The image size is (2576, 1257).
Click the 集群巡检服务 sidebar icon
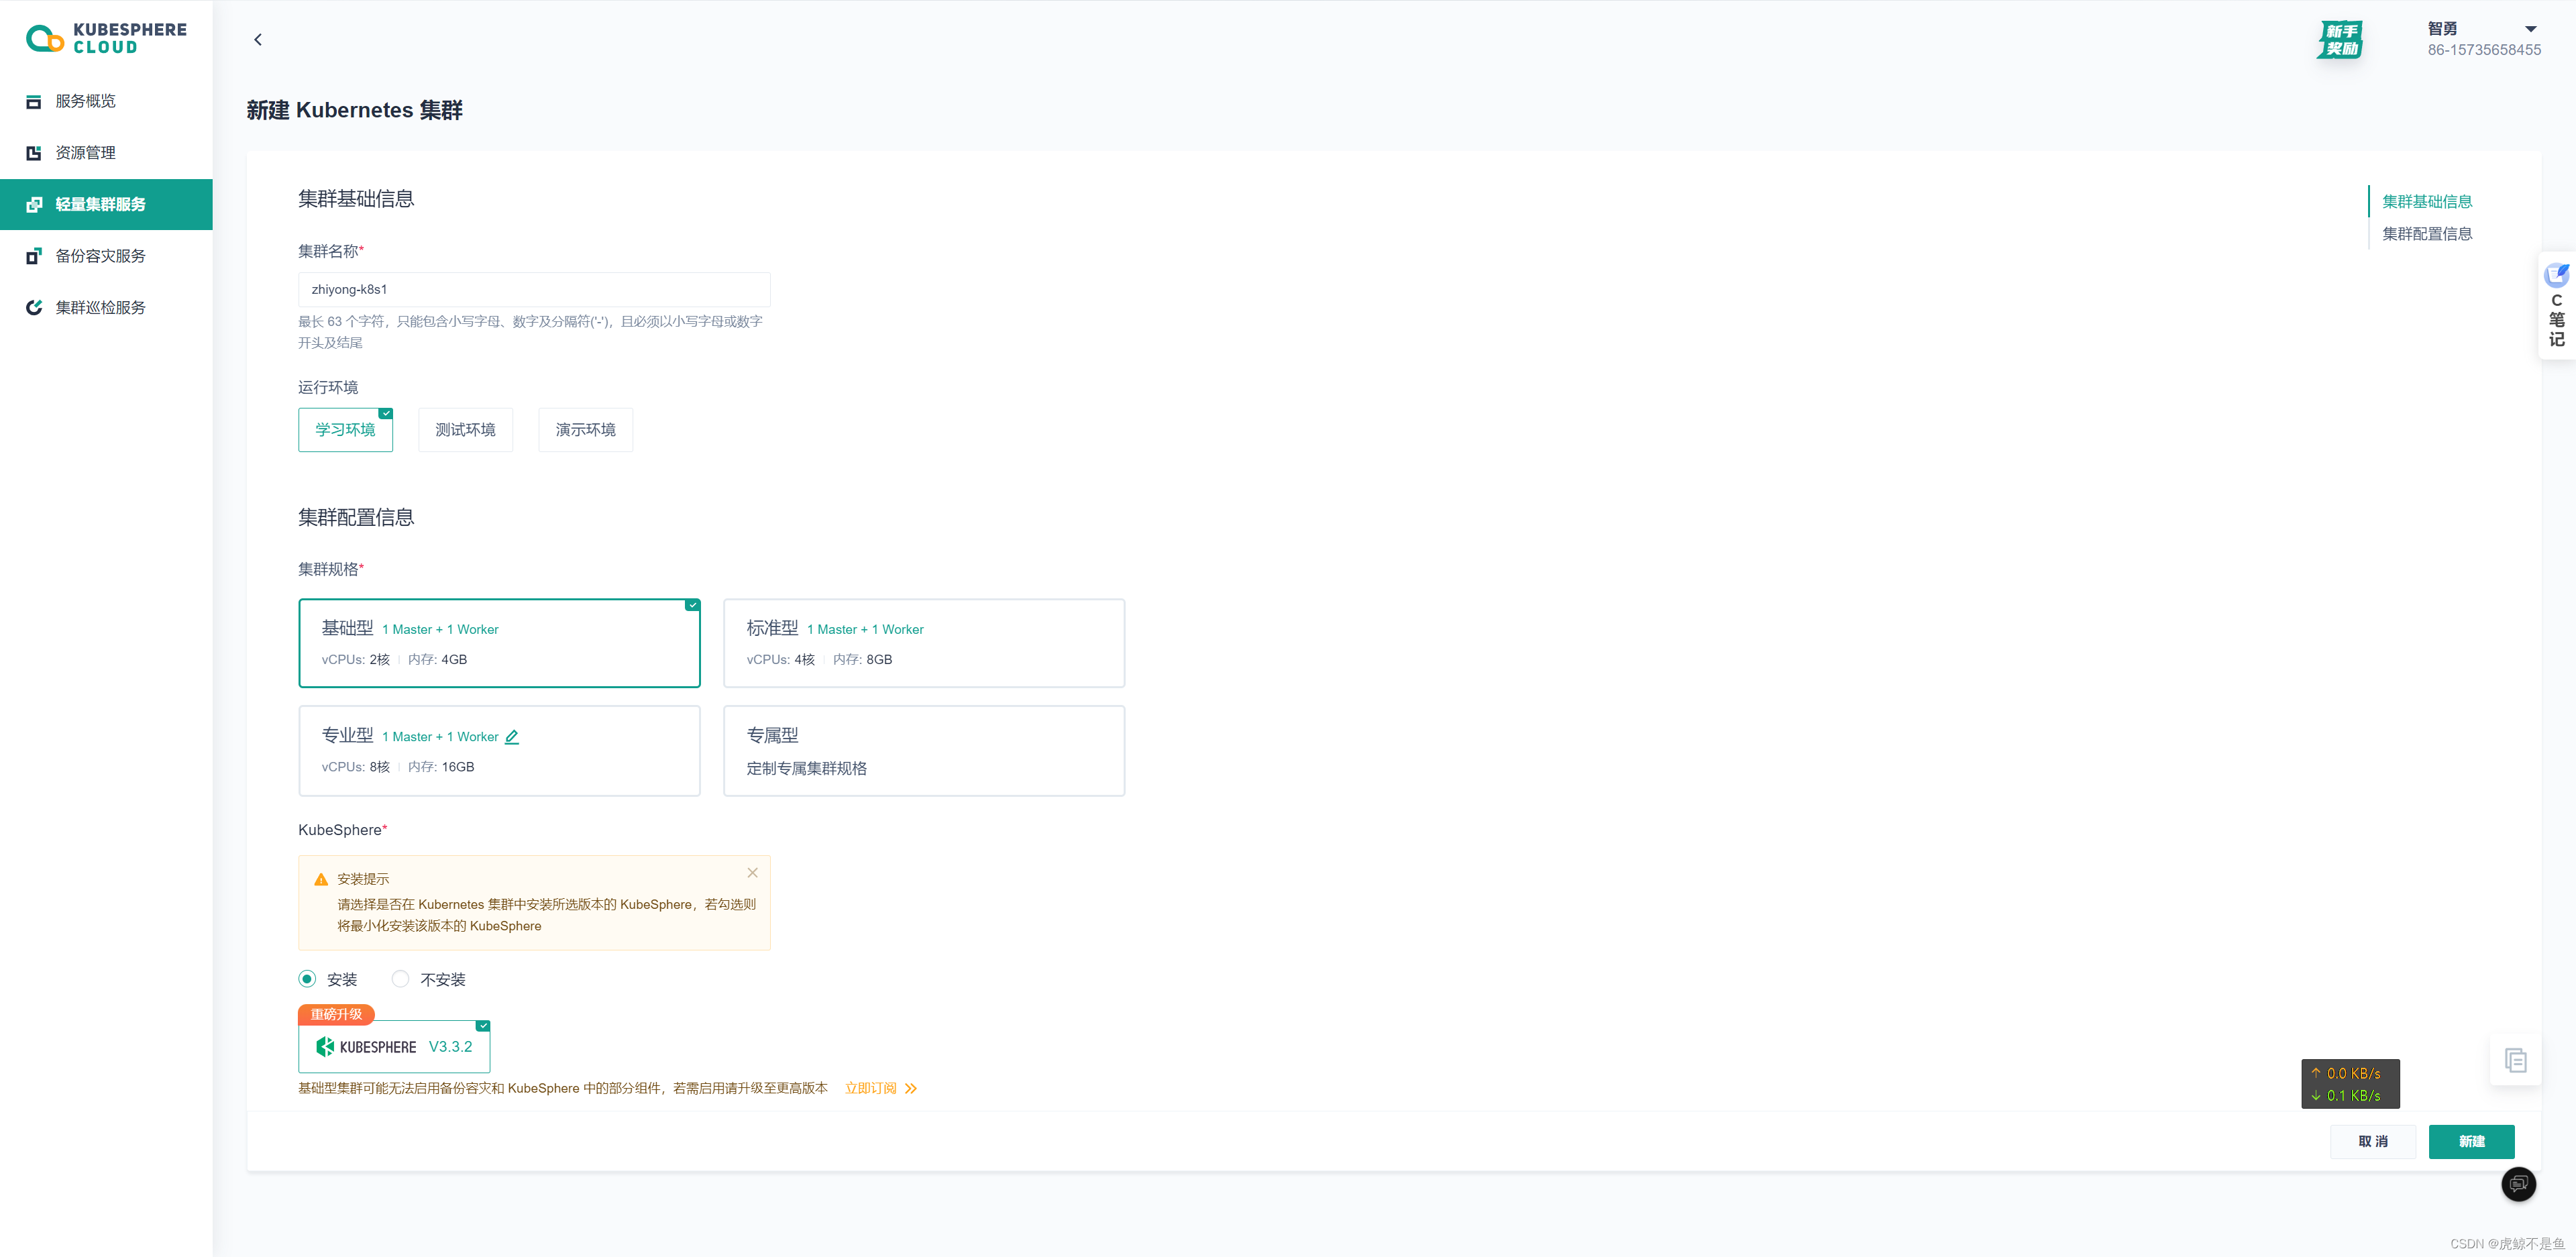point(34,307)
